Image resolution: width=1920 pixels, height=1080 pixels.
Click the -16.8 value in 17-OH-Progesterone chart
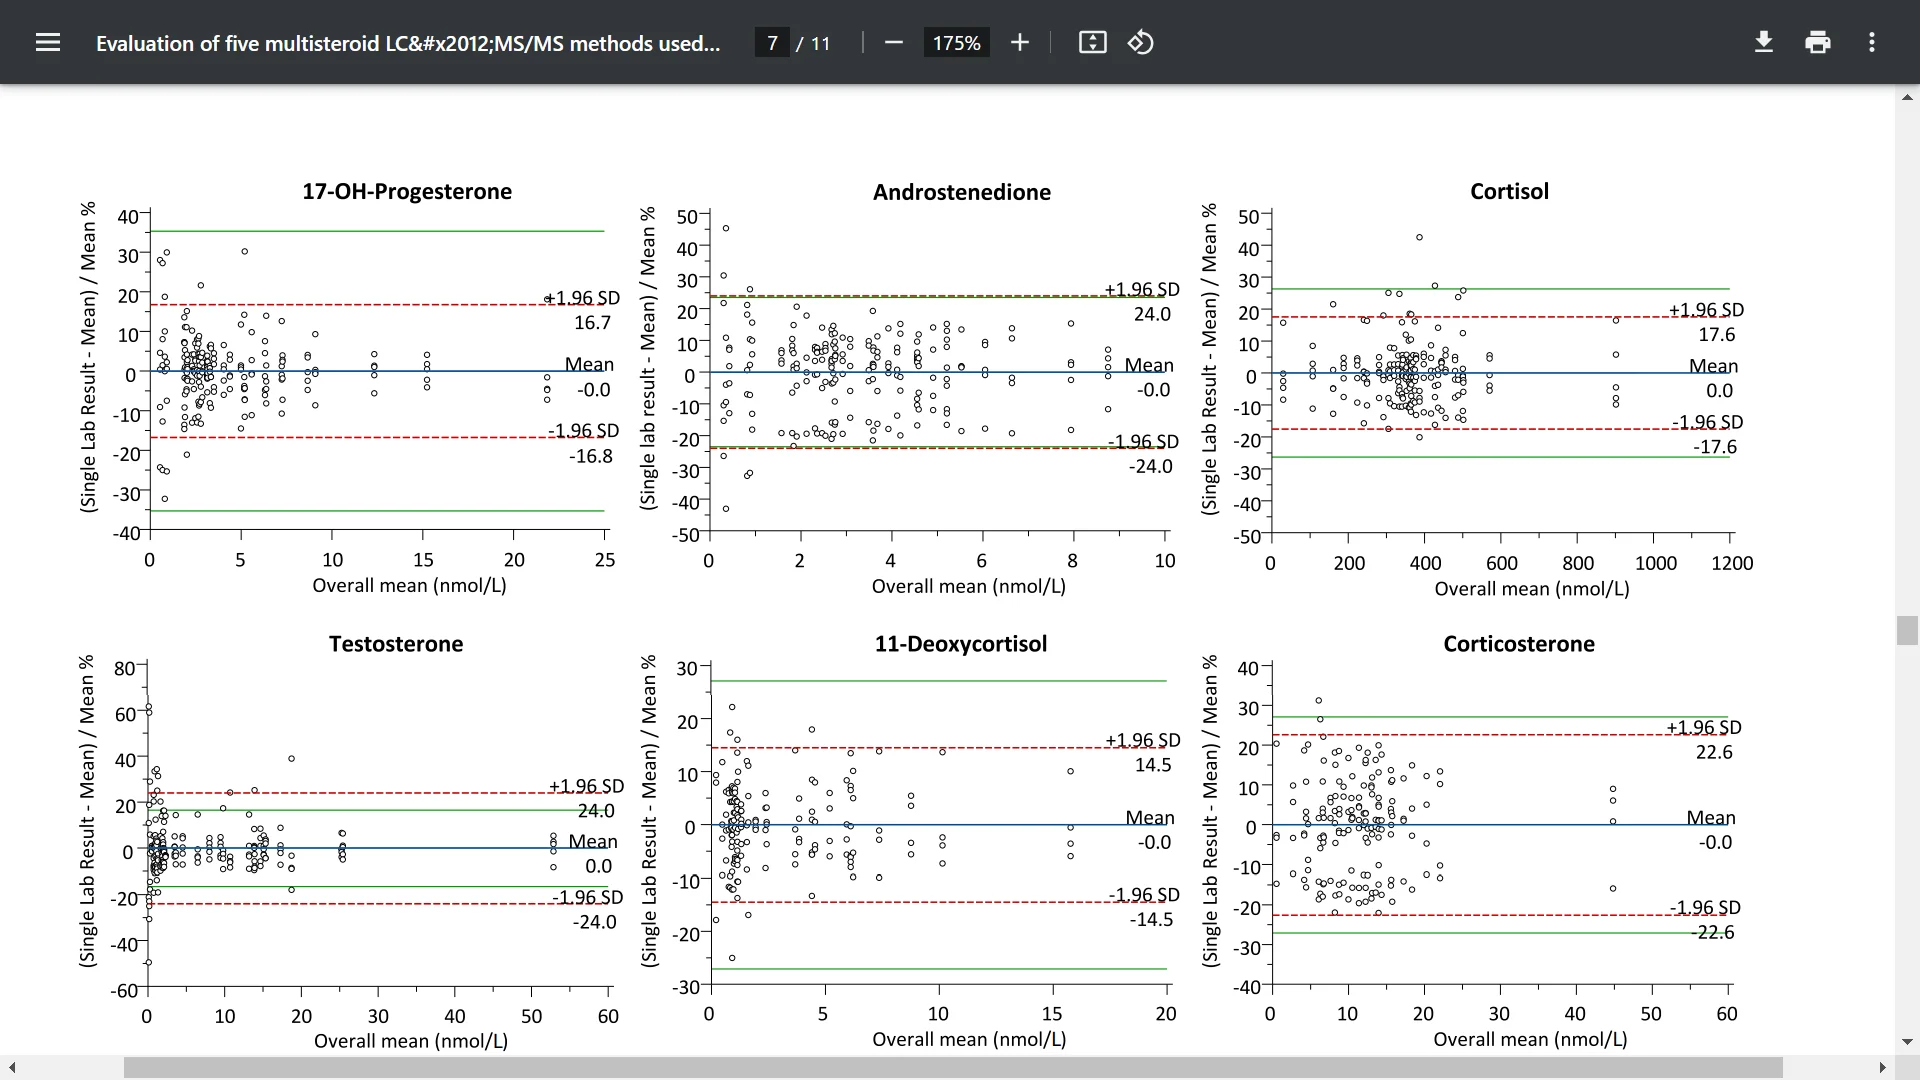tap(591, 456)
